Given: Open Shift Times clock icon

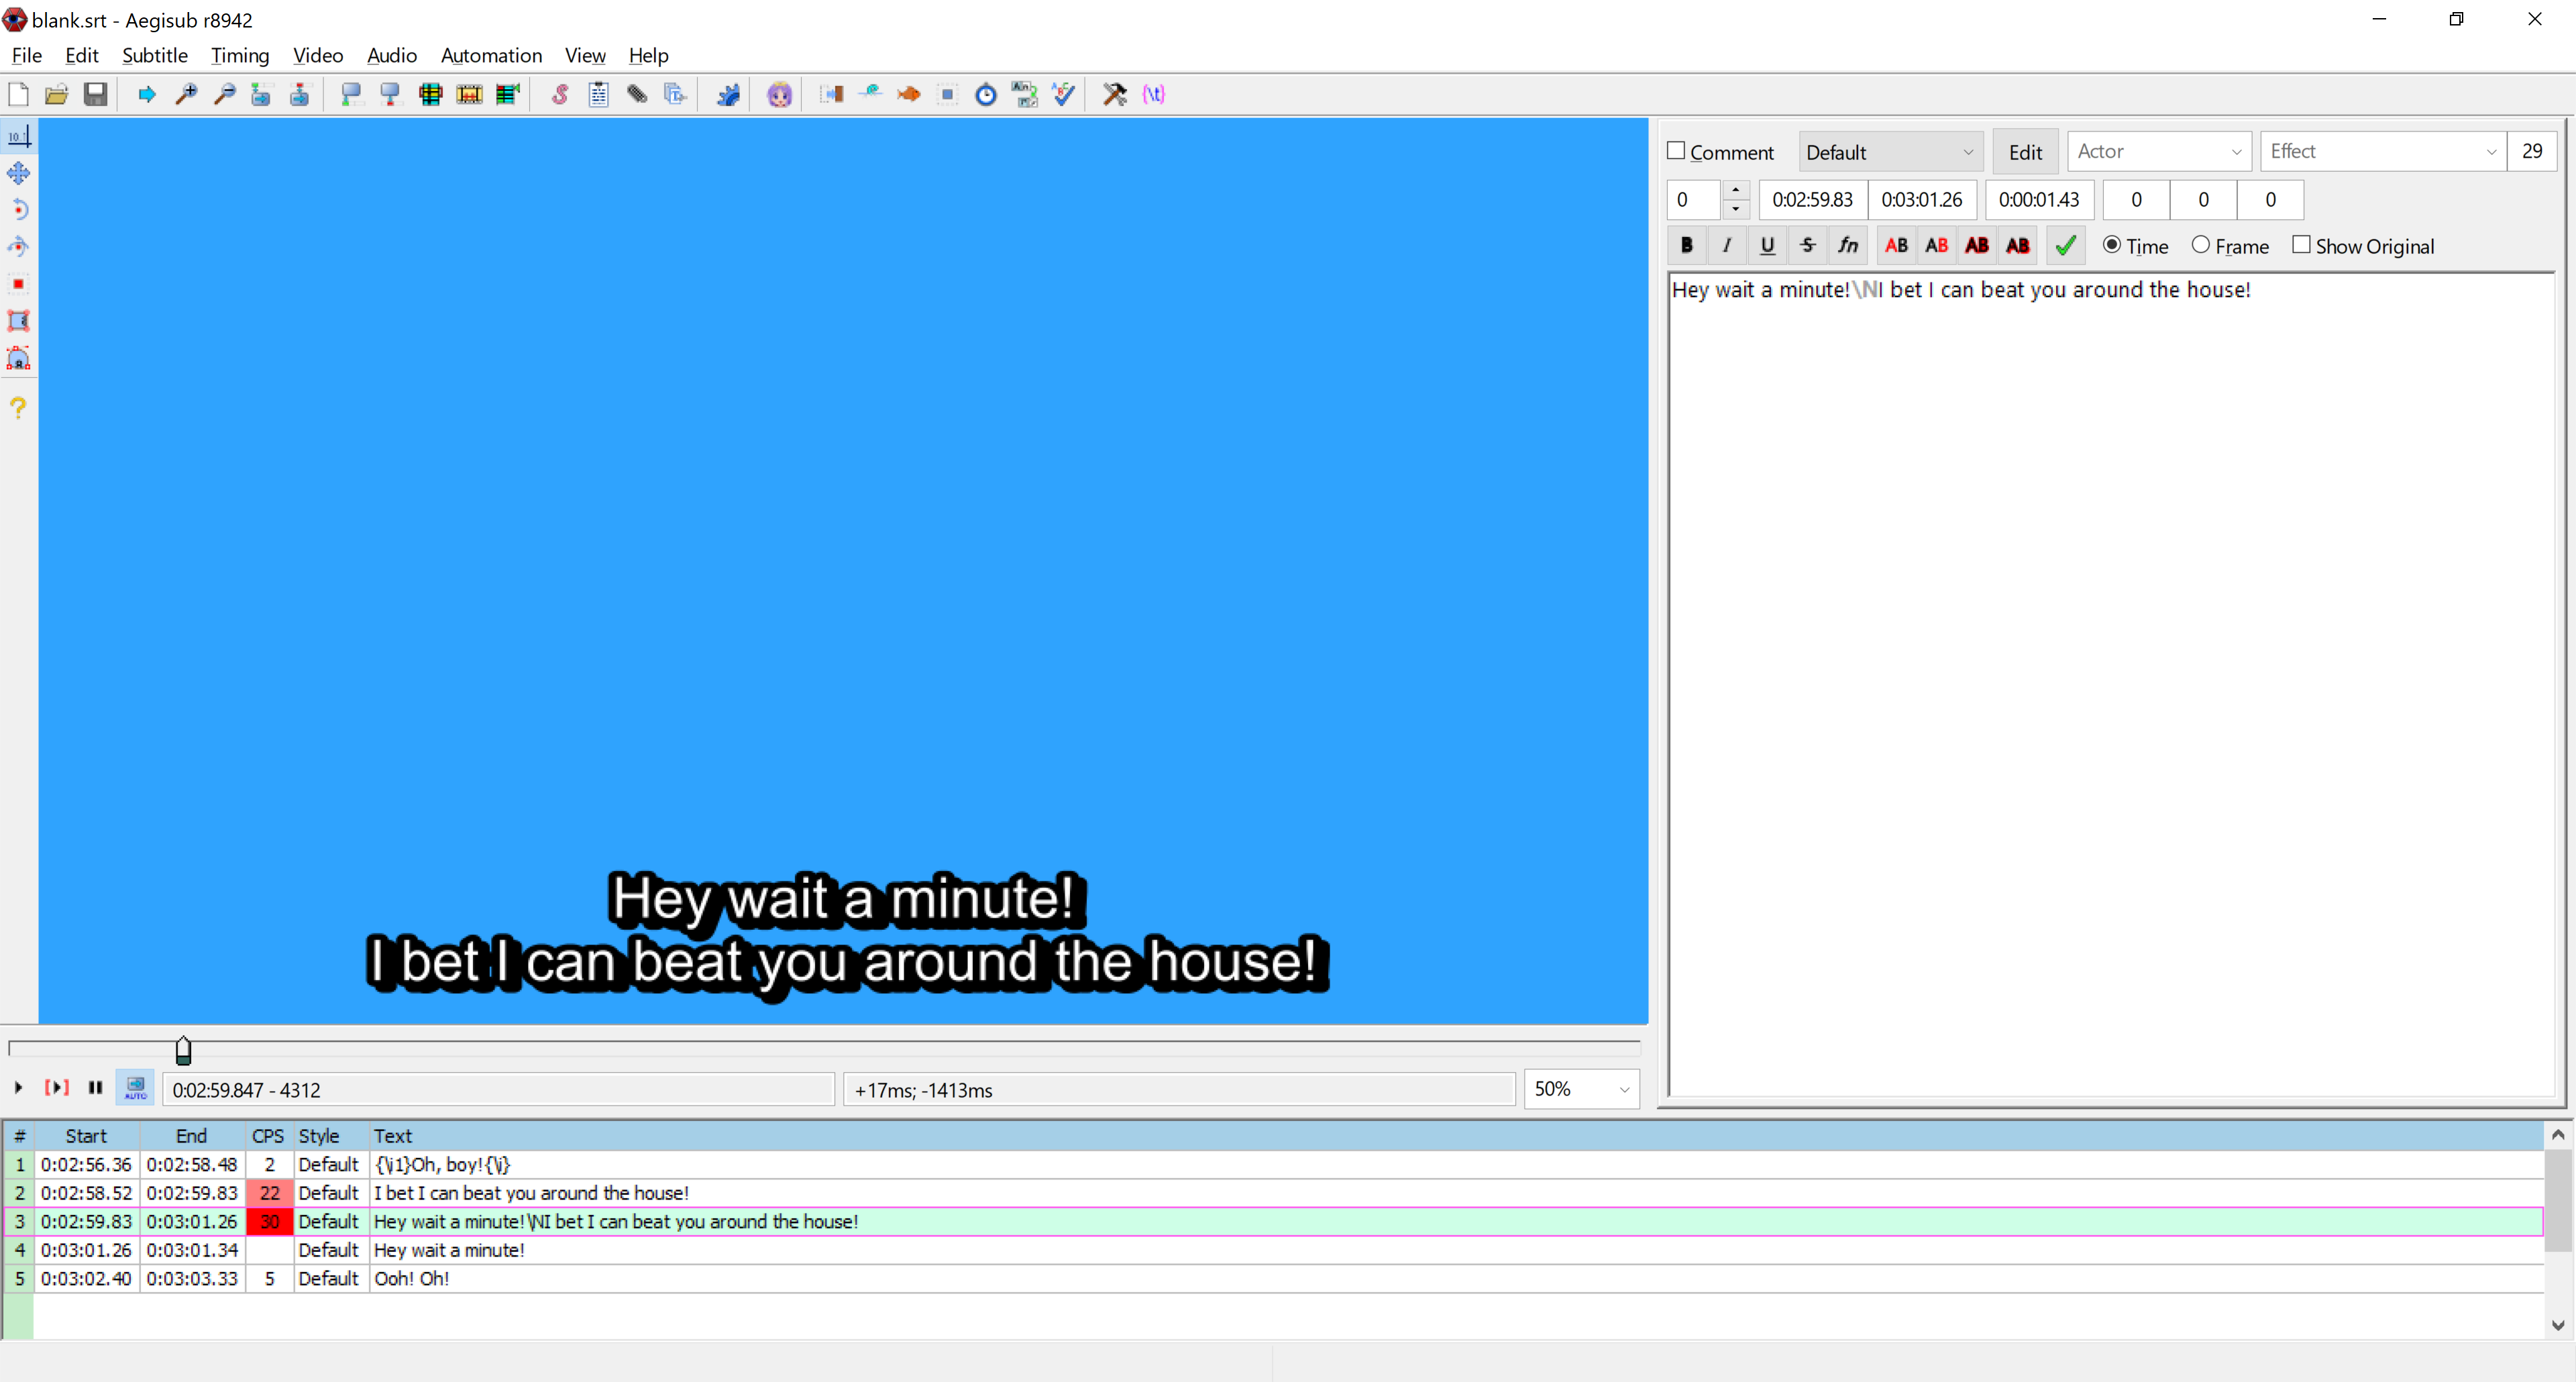Looking at the screenshot, I should [986, 94].
